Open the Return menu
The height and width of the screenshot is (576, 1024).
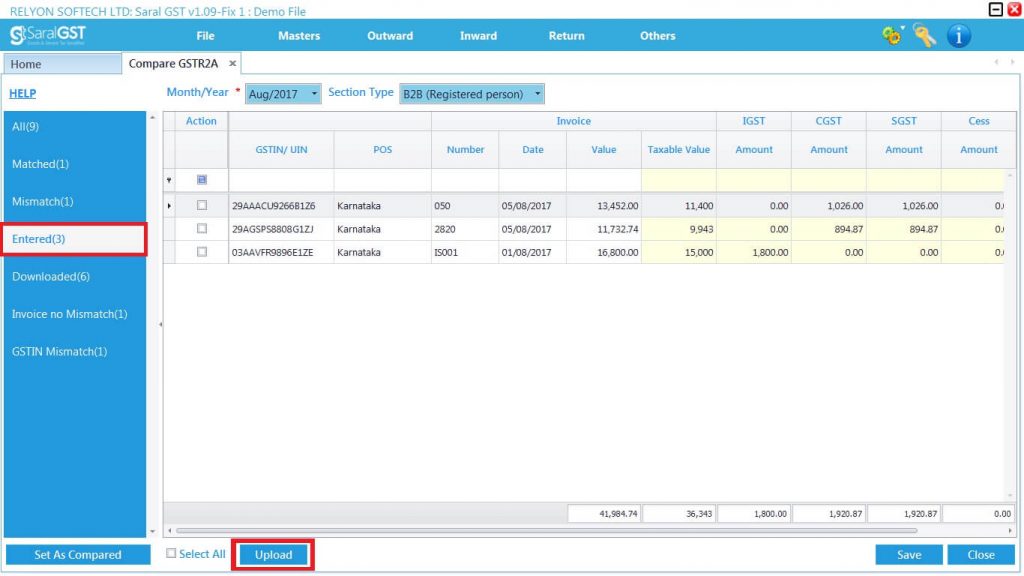coord(566,36)
